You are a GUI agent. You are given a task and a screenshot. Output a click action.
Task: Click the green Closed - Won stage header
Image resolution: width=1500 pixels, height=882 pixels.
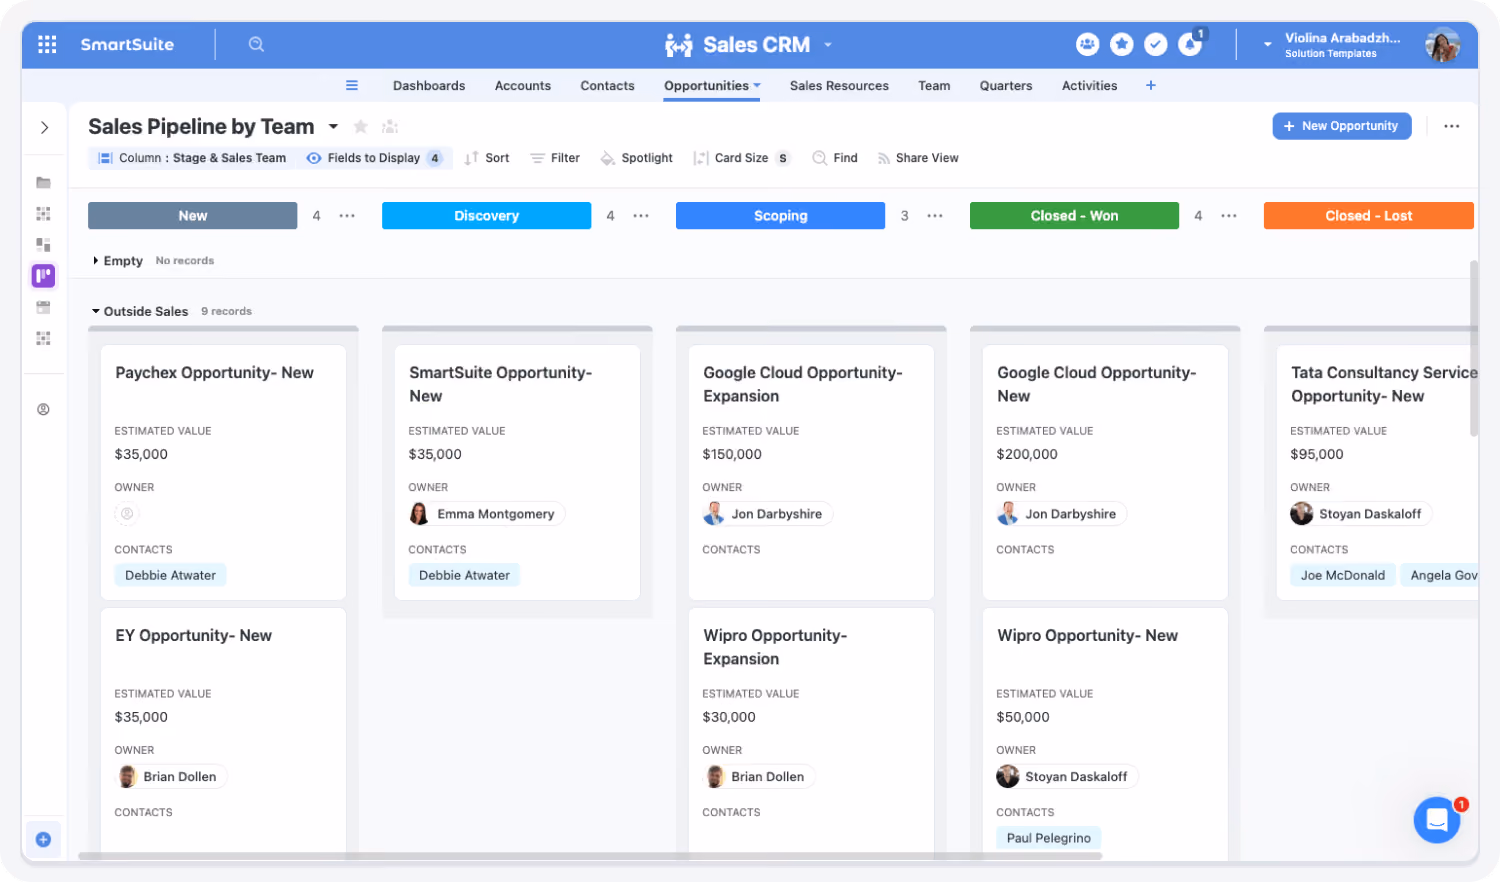(x=1074, y=216)
